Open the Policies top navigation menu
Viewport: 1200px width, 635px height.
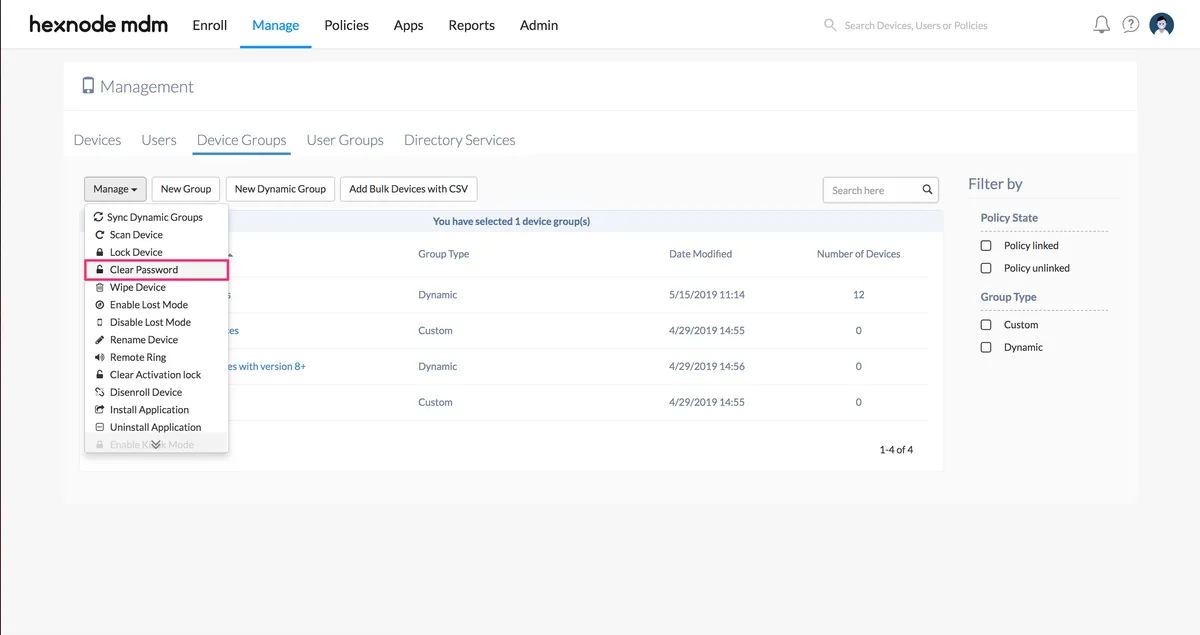click(x=346, y=25)
